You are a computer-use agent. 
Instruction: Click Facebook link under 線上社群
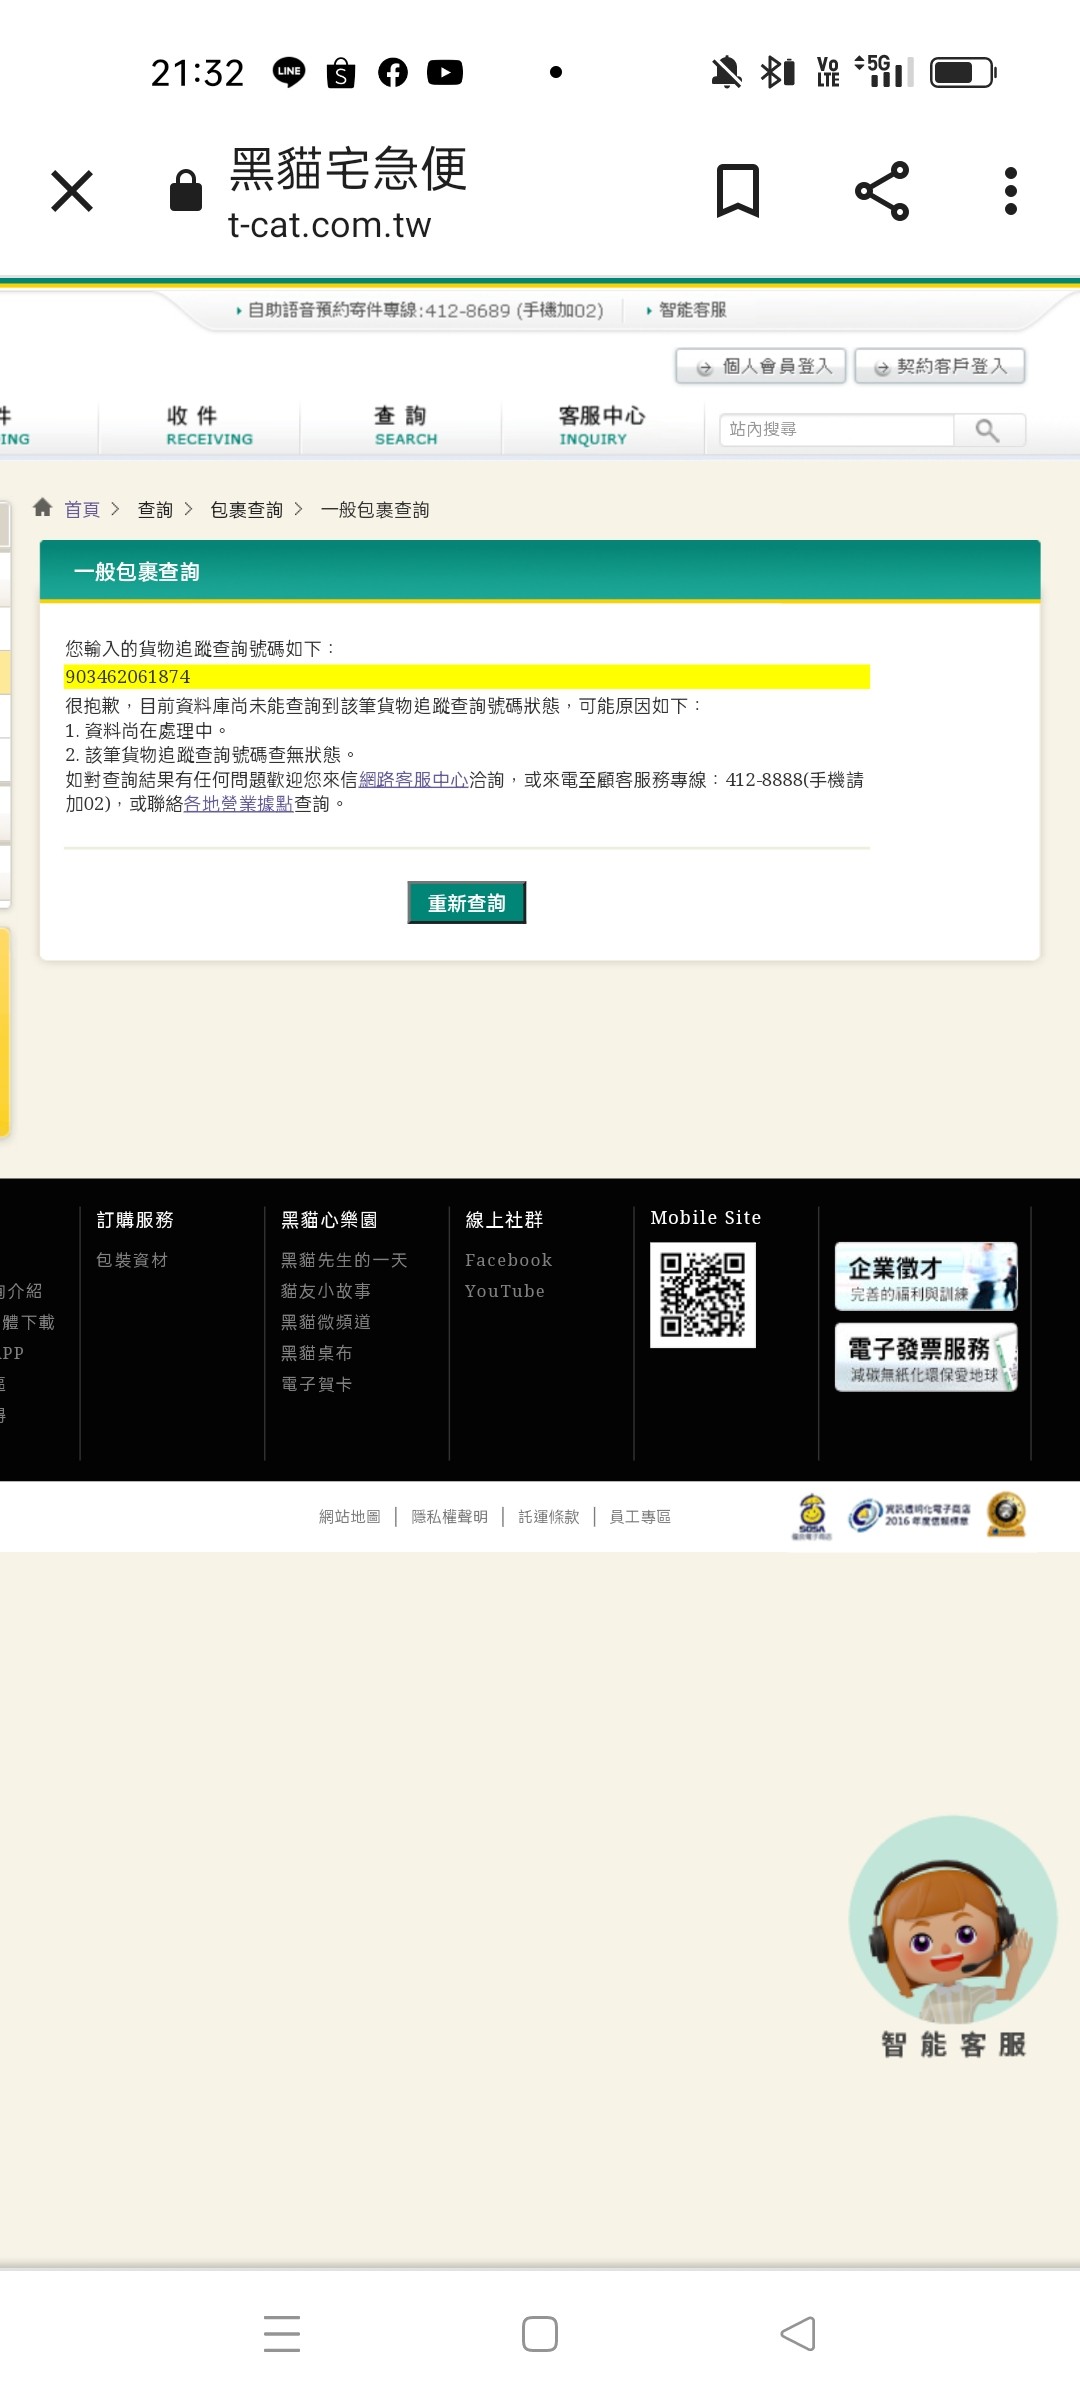tap(508, 1261)
